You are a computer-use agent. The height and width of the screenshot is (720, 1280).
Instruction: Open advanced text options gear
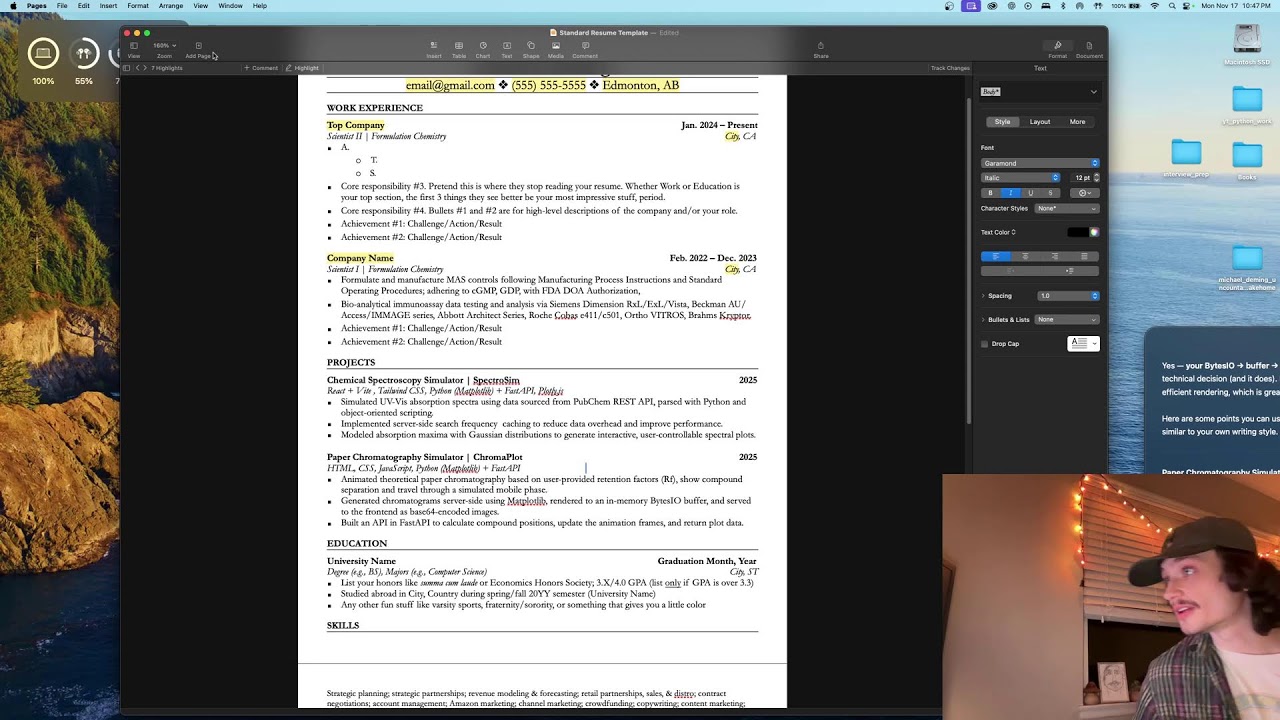[1085, 193]
